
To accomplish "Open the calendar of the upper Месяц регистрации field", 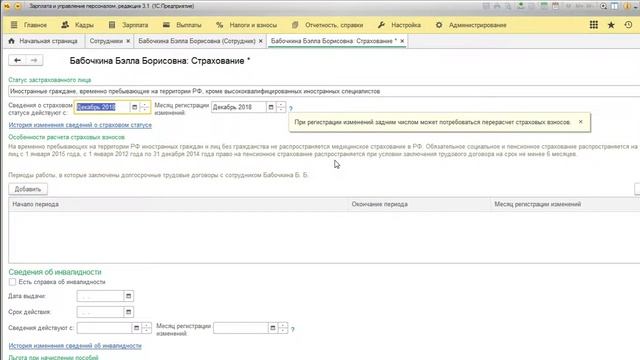I will pos(271,107).
